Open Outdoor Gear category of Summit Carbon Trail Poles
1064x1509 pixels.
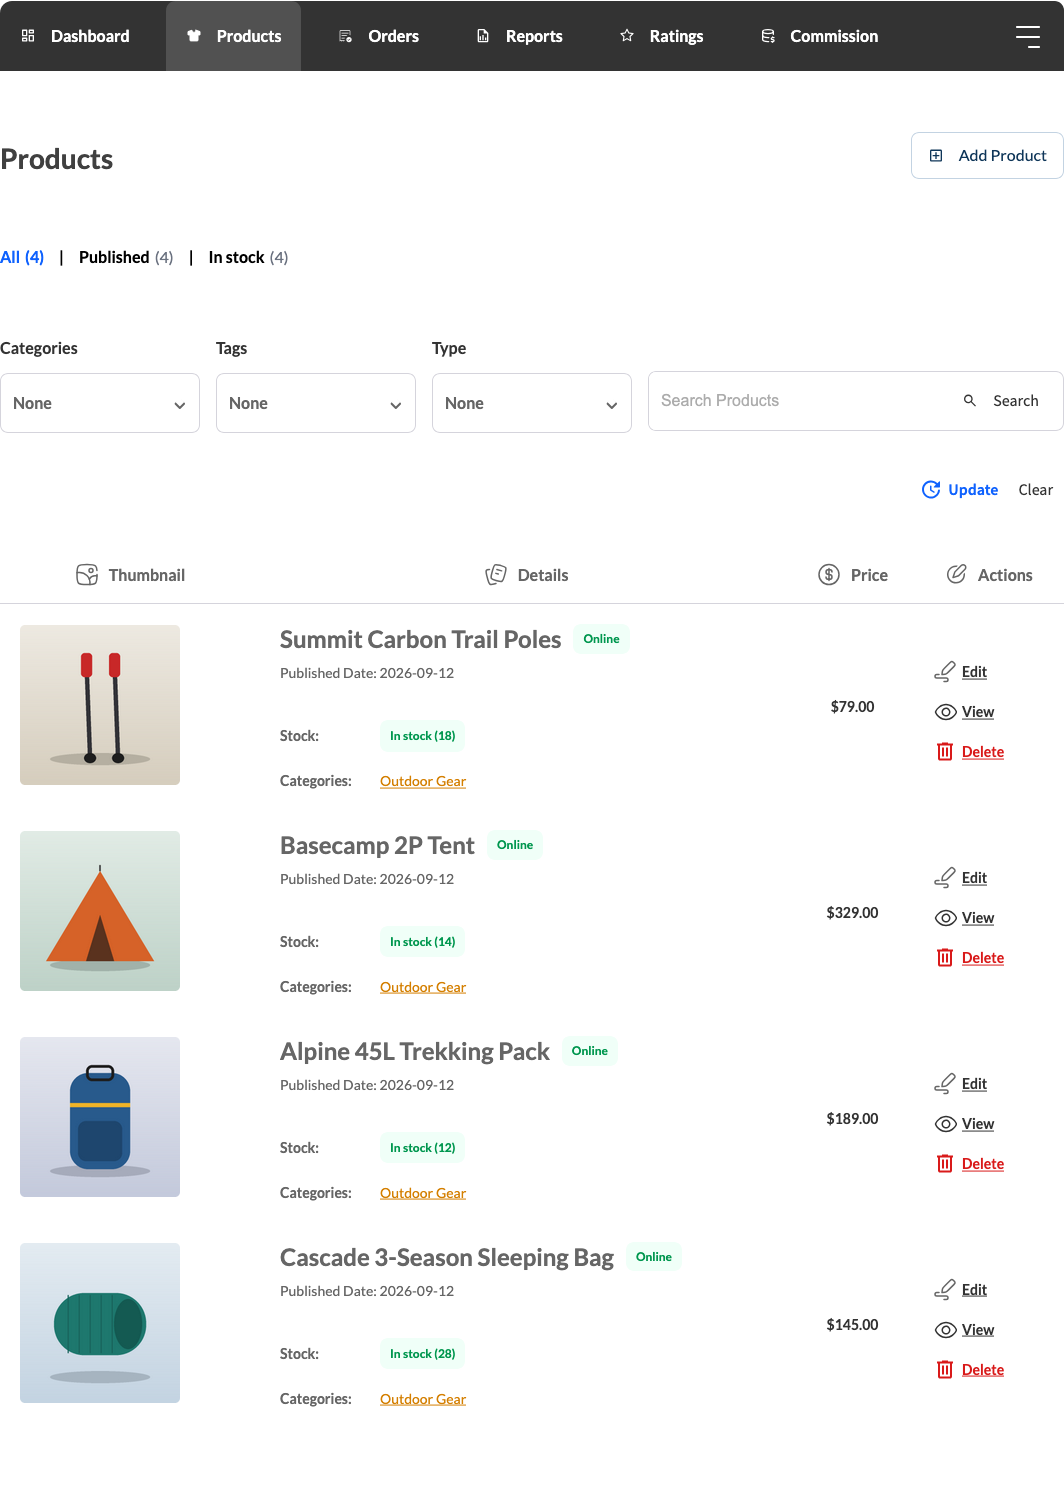coord(423,781)
